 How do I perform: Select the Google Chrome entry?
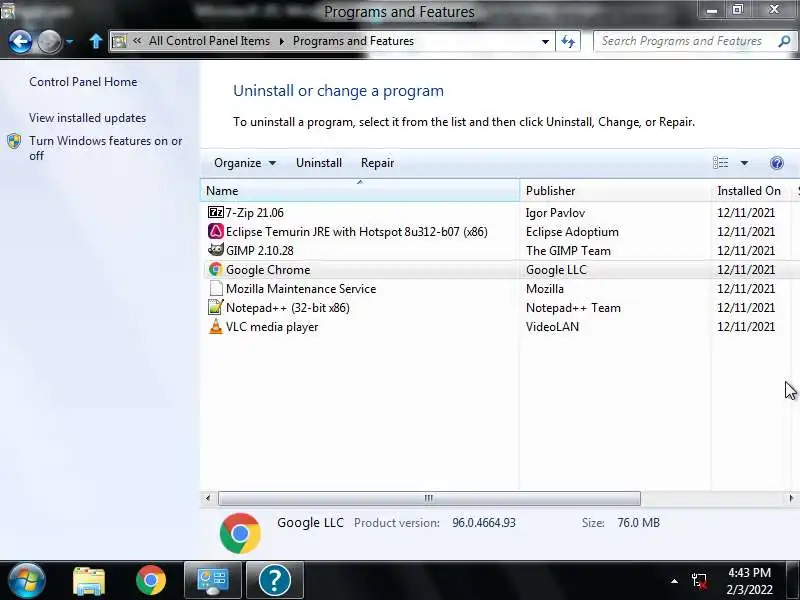point(268,269)
